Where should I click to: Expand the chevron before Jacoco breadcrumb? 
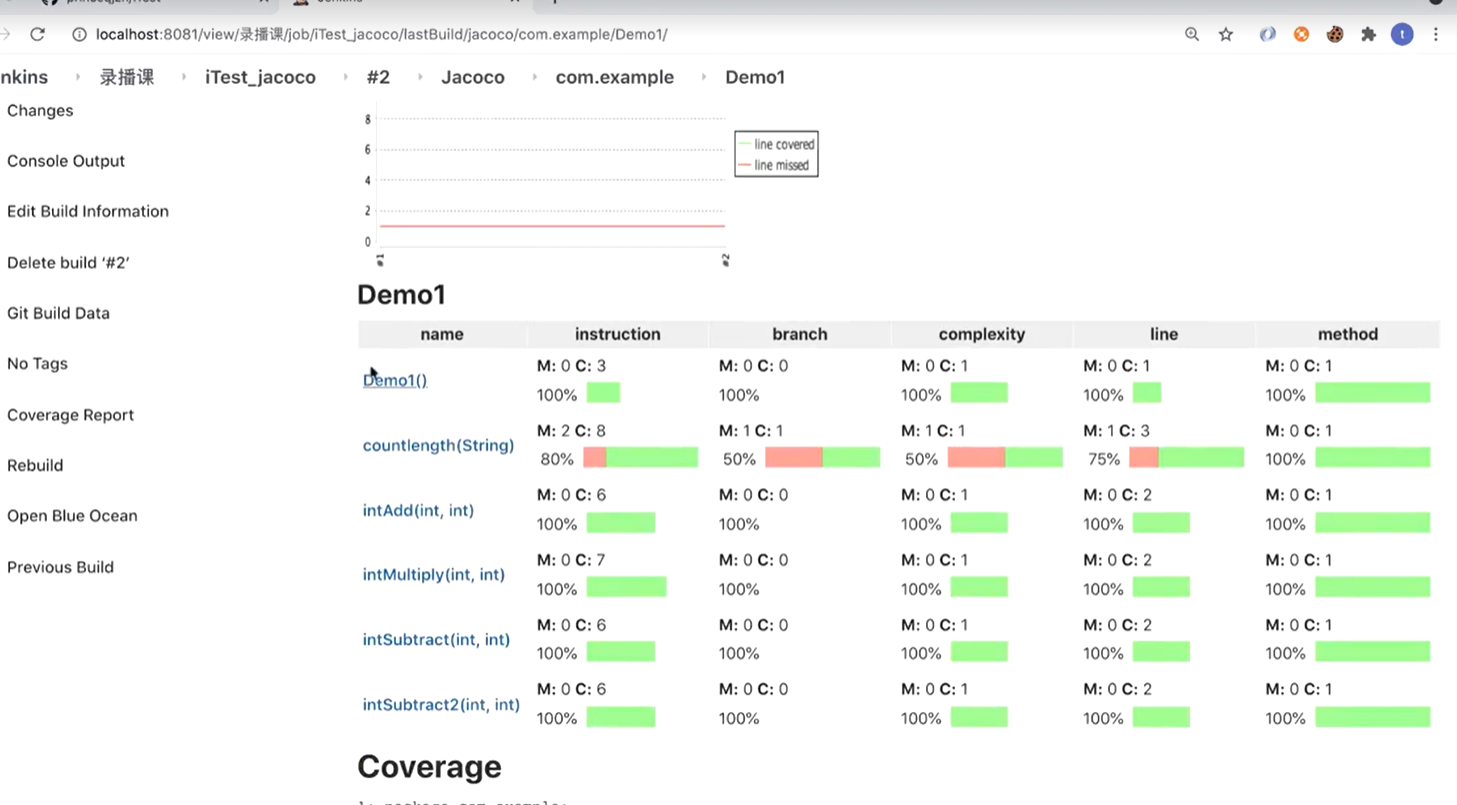pos(420,77)
